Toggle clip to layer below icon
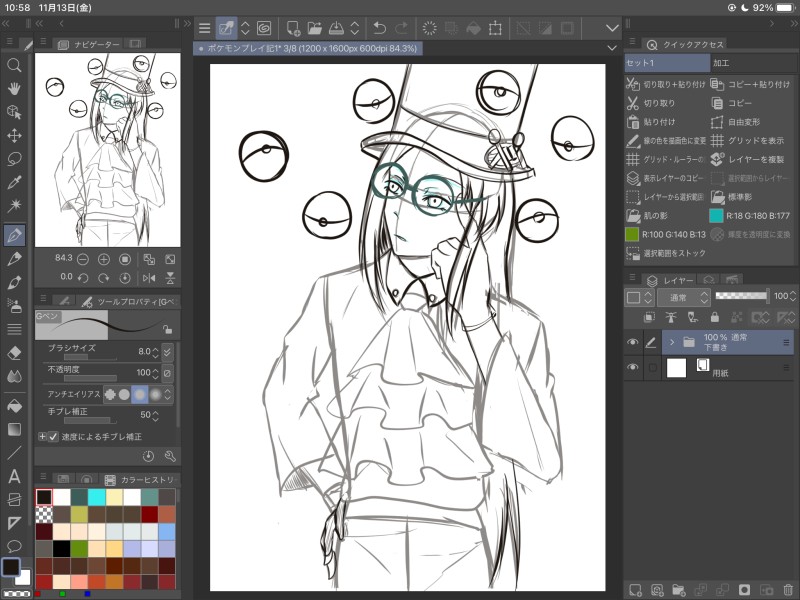Viewport: 800px width, 600px height. [x=649, y=317]
